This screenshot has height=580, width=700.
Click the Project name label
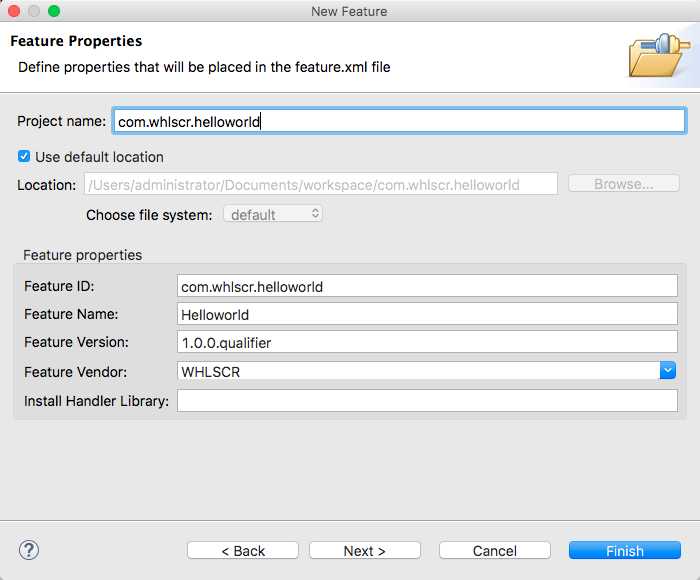(x=62, y=121)
